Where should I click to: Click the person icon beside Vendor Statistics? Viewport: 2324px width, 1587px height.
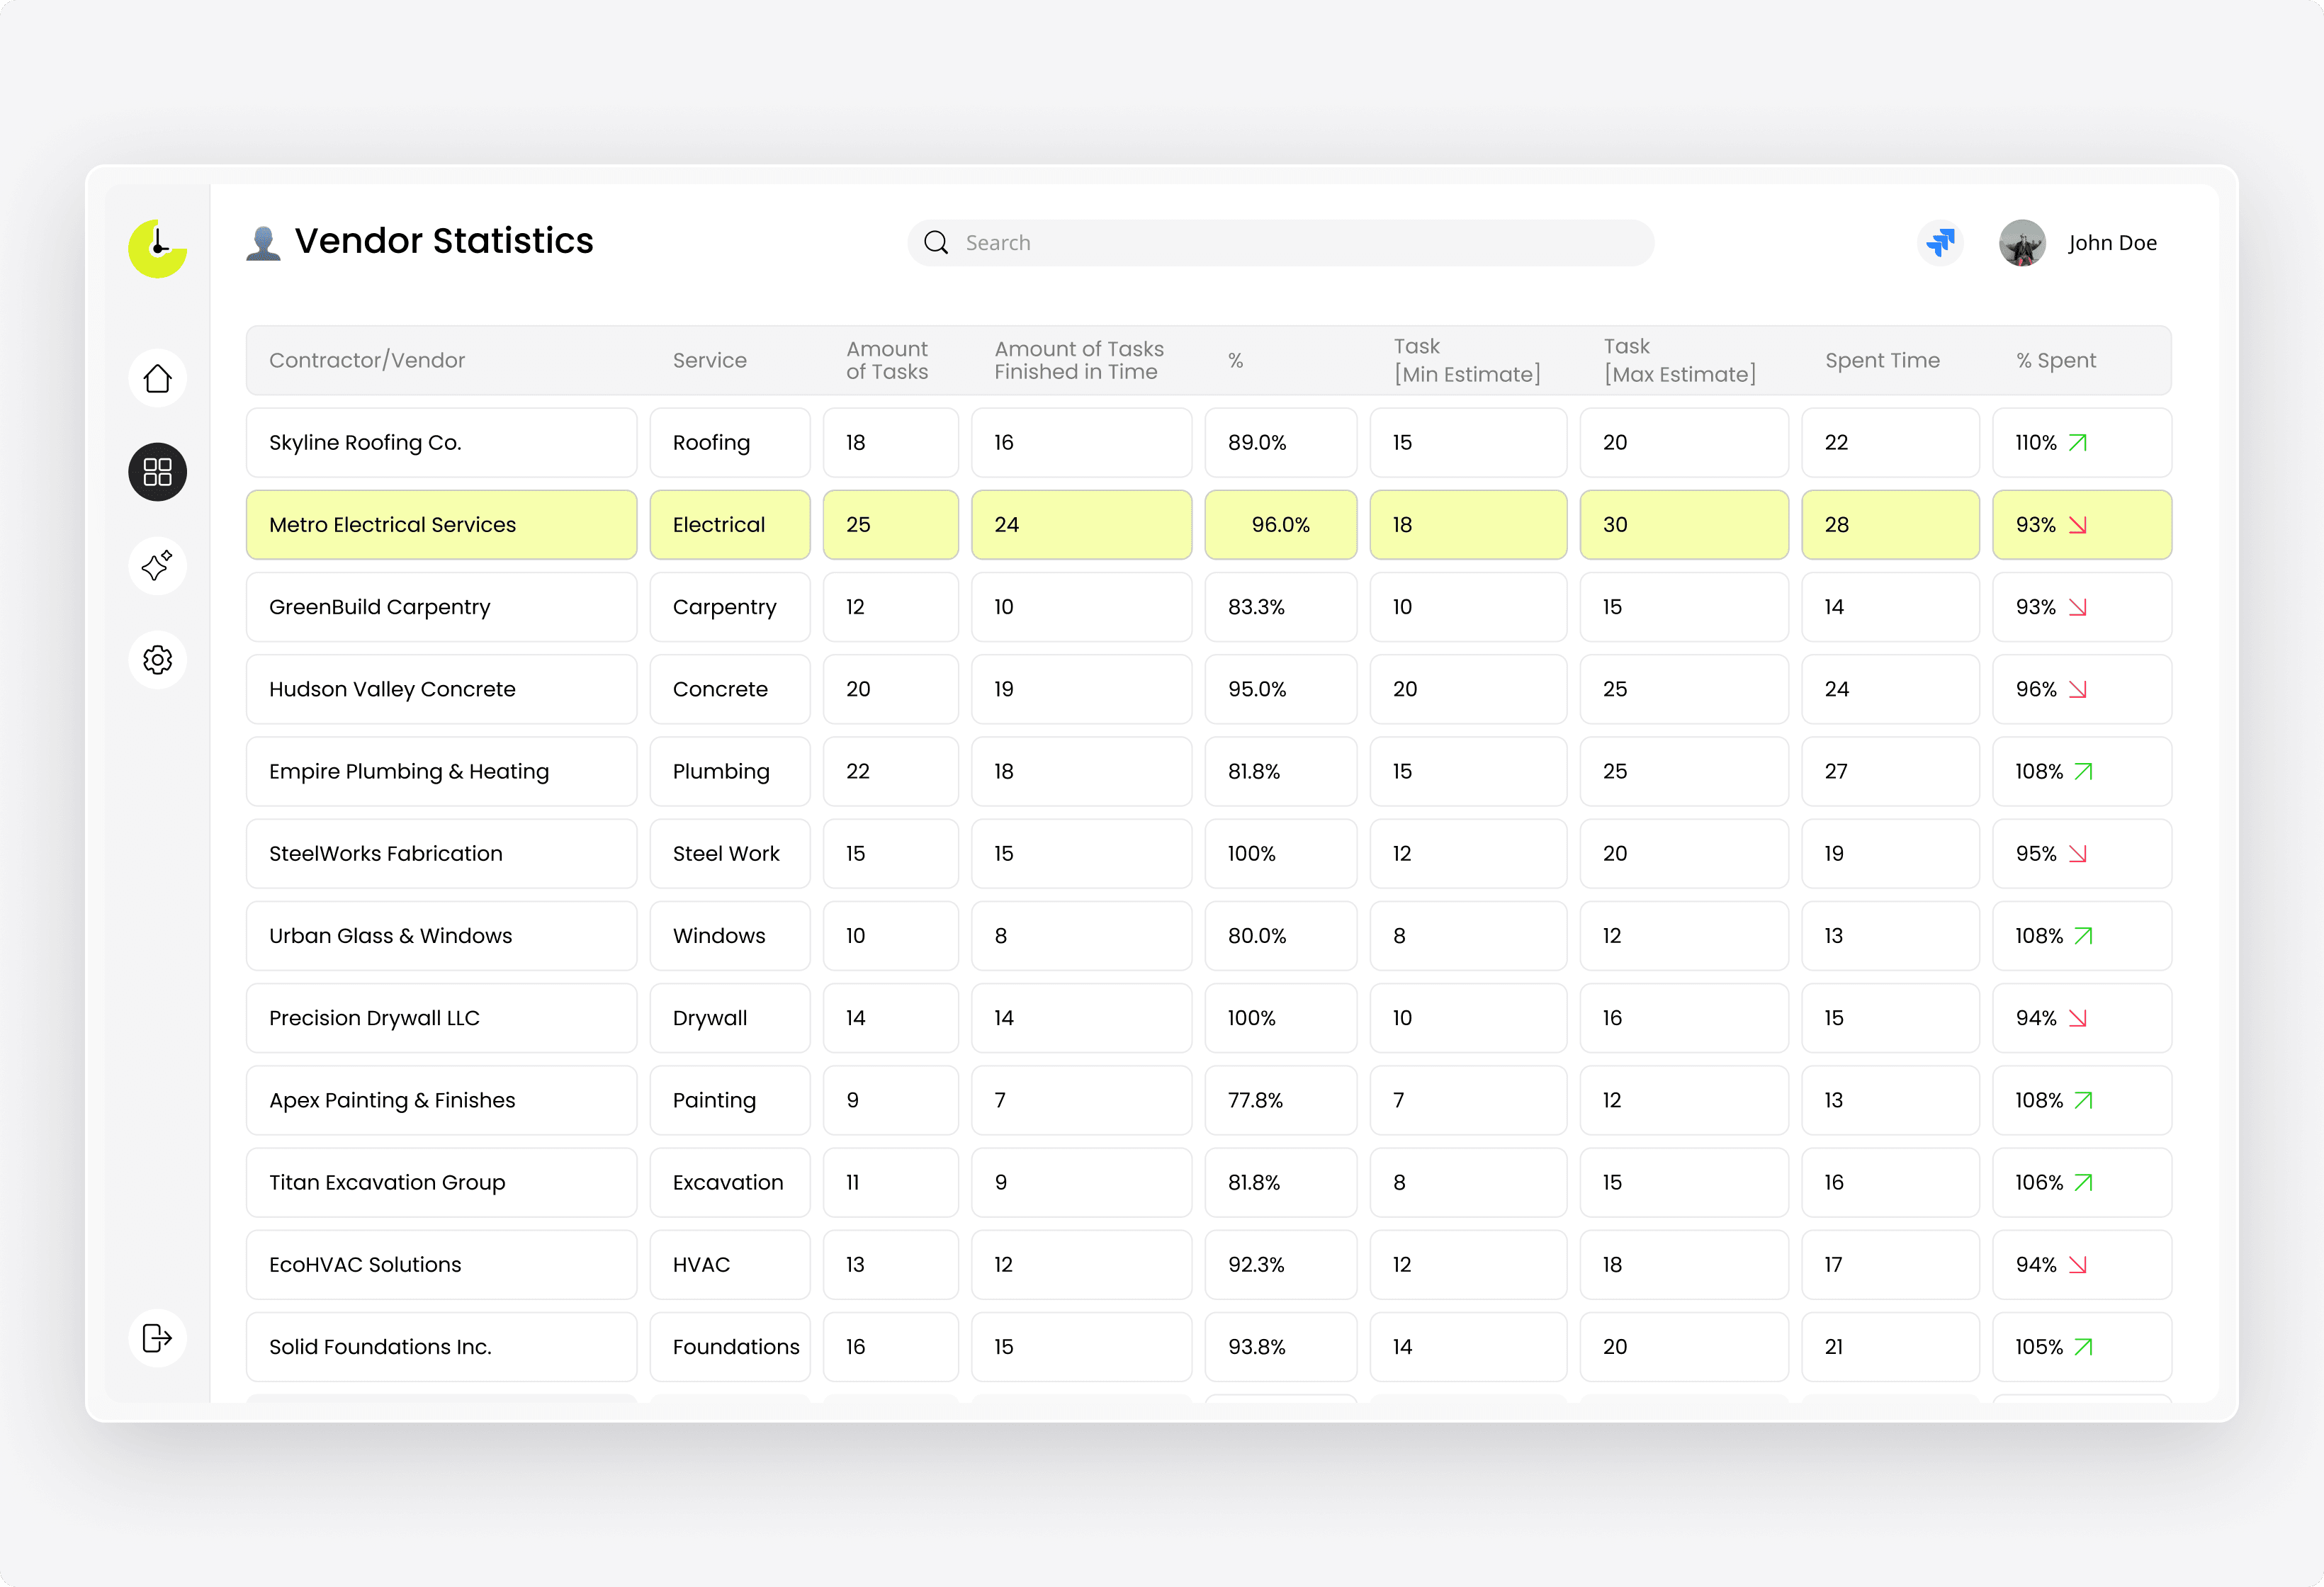click(263, 243)
